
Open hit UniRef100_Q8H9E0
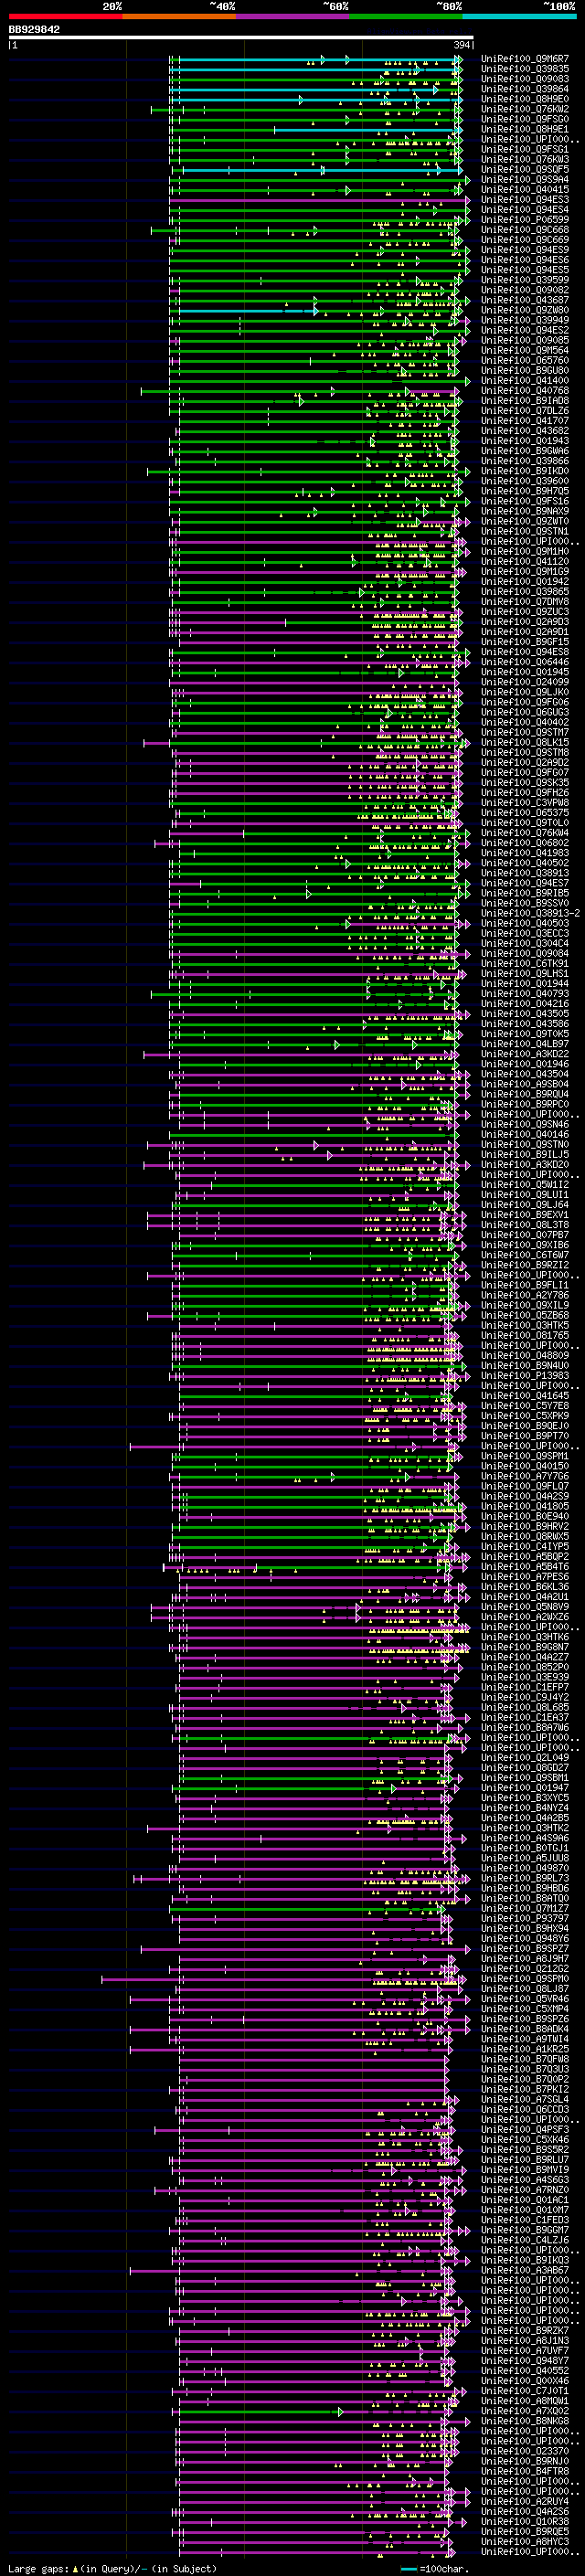click(x=525, y=99)
